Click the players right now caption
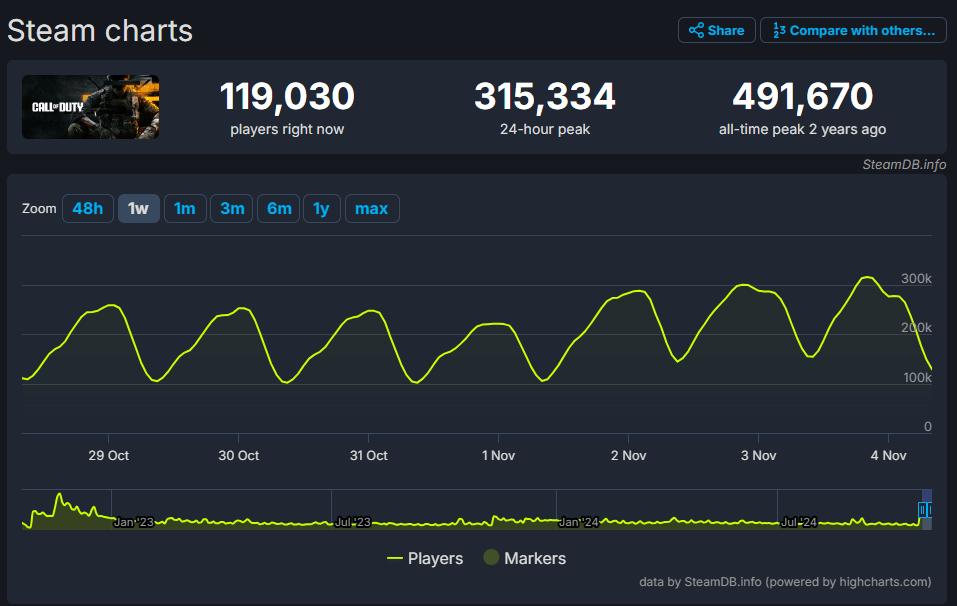The image size is (957, 606). 287,129
